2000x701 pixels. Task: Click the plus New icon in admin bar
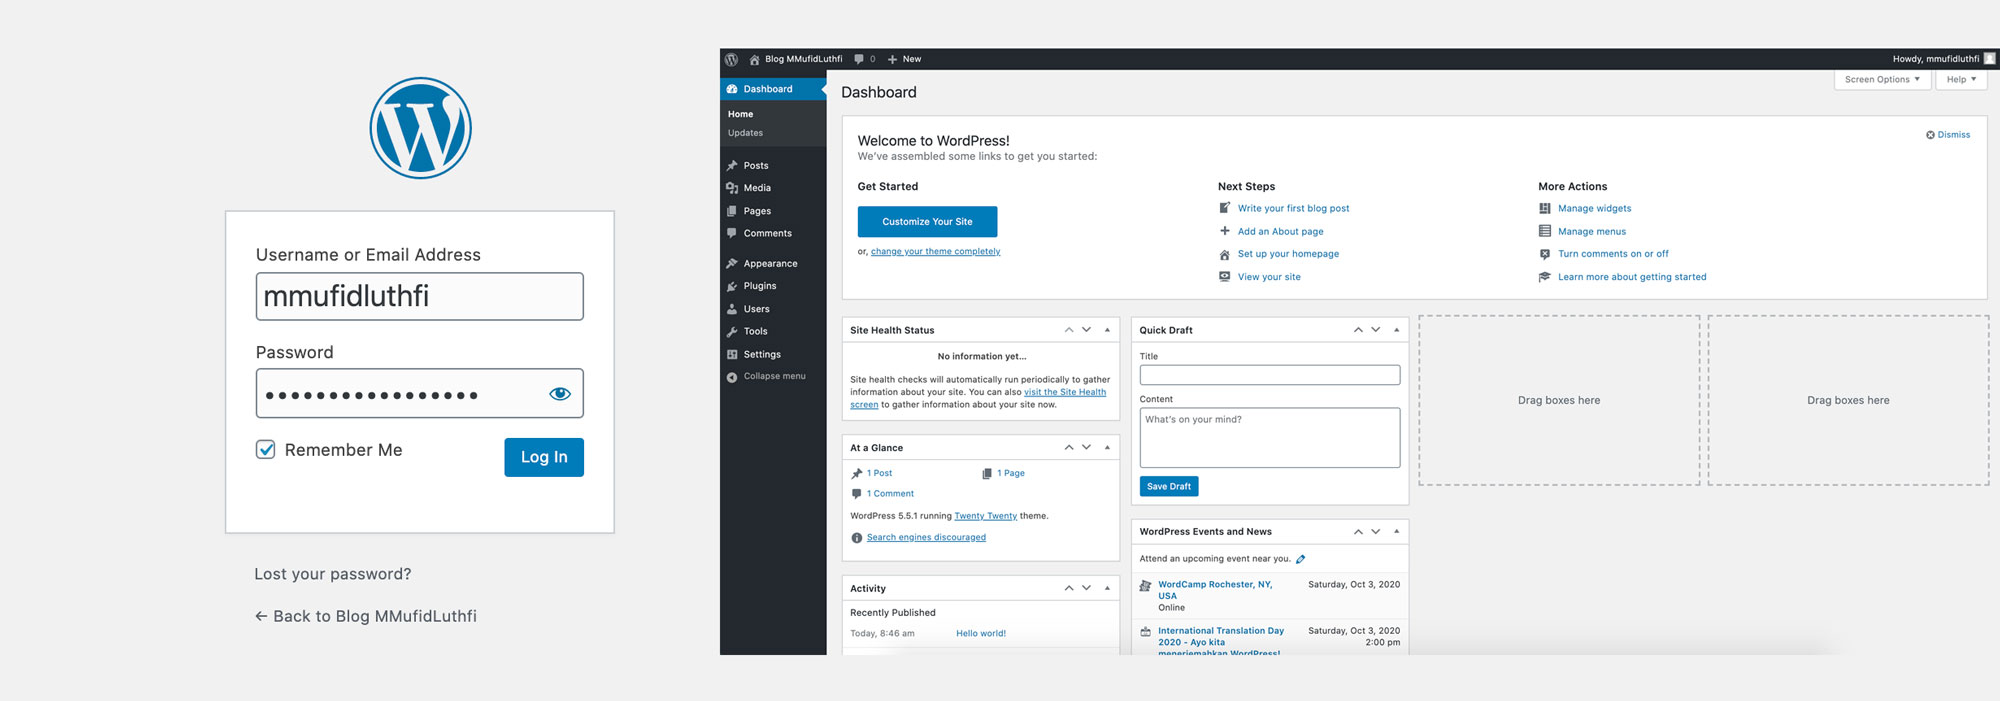pyautogui.click(x=892, y=59)
